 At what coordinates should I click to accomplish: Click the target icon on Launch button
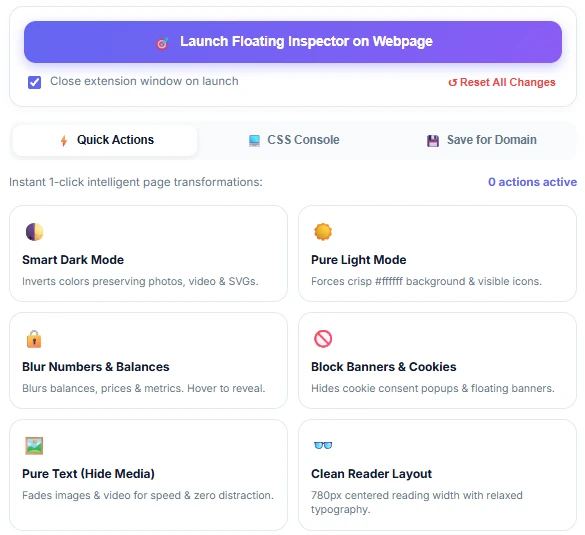pos(162,43)
